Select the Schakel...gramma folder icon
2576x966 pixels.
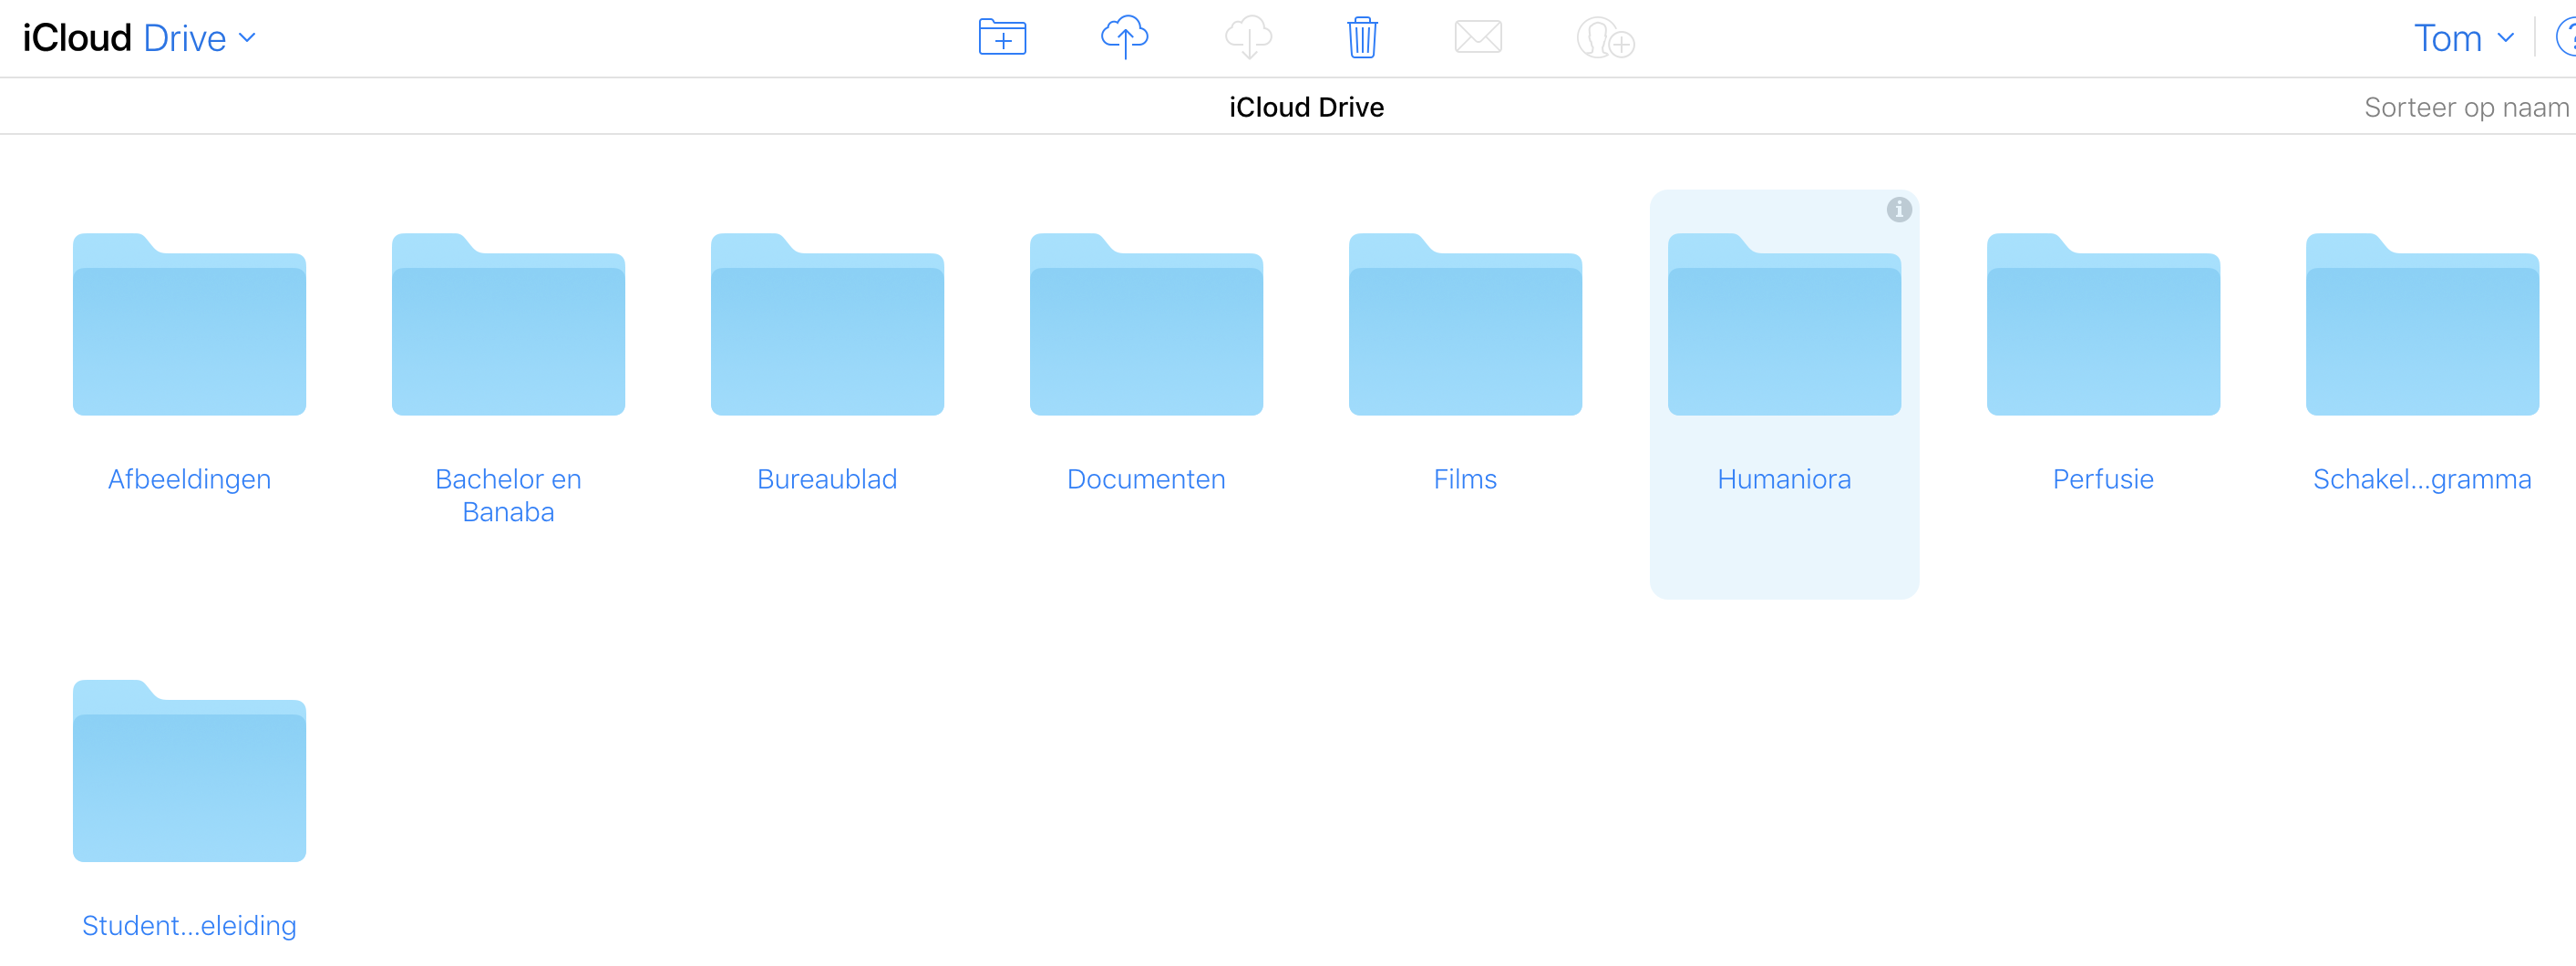pyautogui.click(x=2422, y=324)
